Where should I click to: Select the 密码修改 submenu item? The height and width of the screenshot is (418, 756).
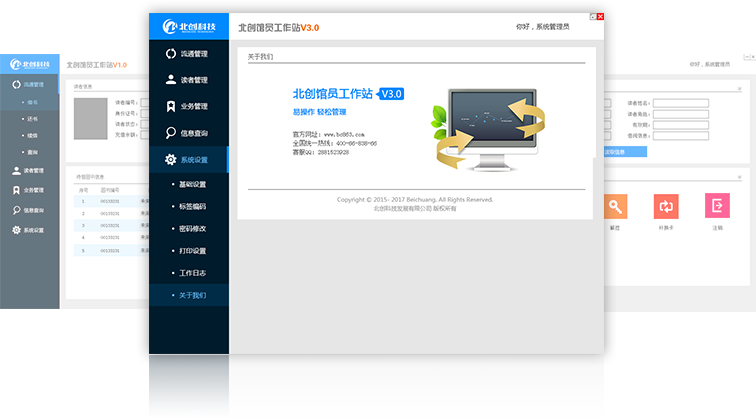pyautogui.click(x=192, y=228)
